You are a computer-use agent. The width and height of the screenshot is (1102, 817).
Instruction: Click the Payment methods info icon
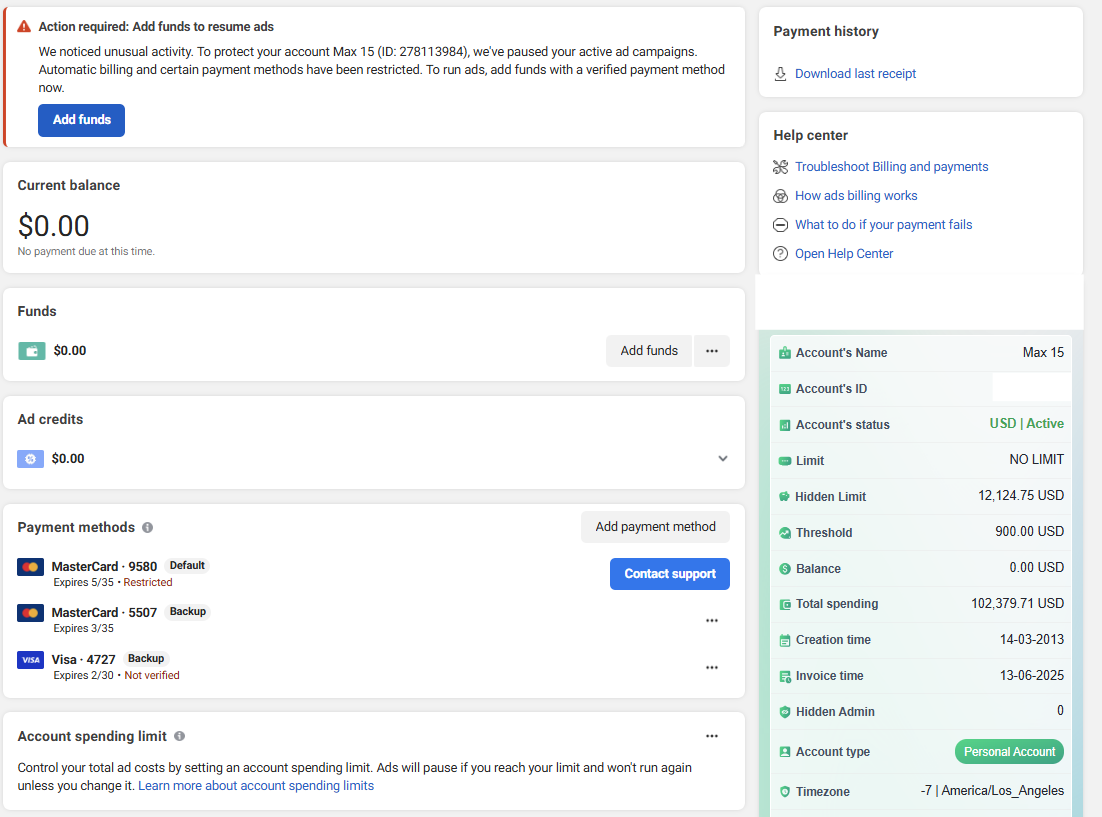pyautogui.click(x=148, y=527)
